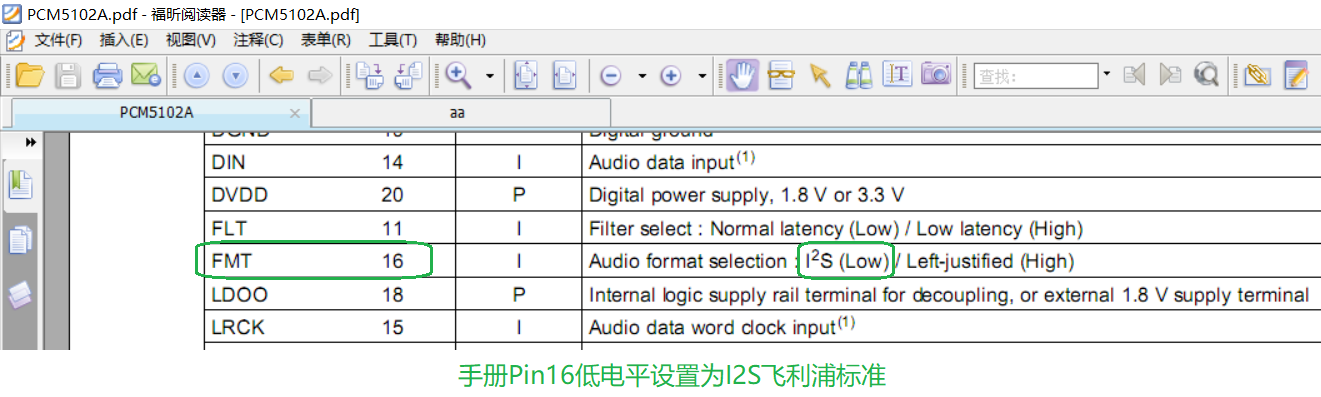Expand the side navigation panel arrows
The width and height of the screenshot is (1321, 397).
click(30, 142)
